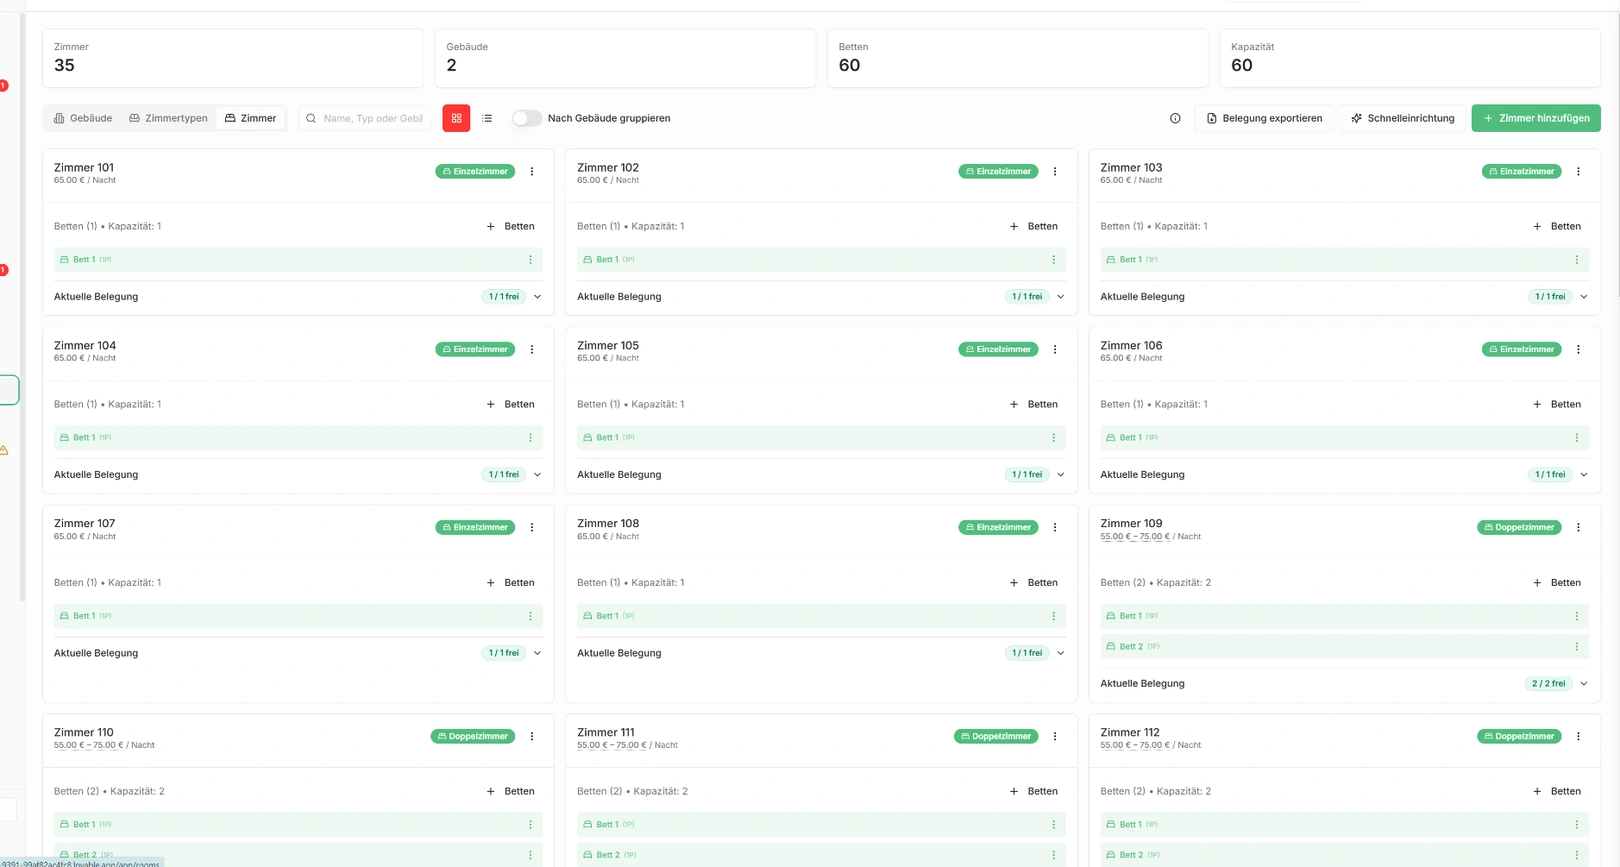The height and width of the screenshot is (867, 1620).
Task: Open Bett 1 options in Zimmer 104
Action: pyautogui.click(x=530, y=438)
